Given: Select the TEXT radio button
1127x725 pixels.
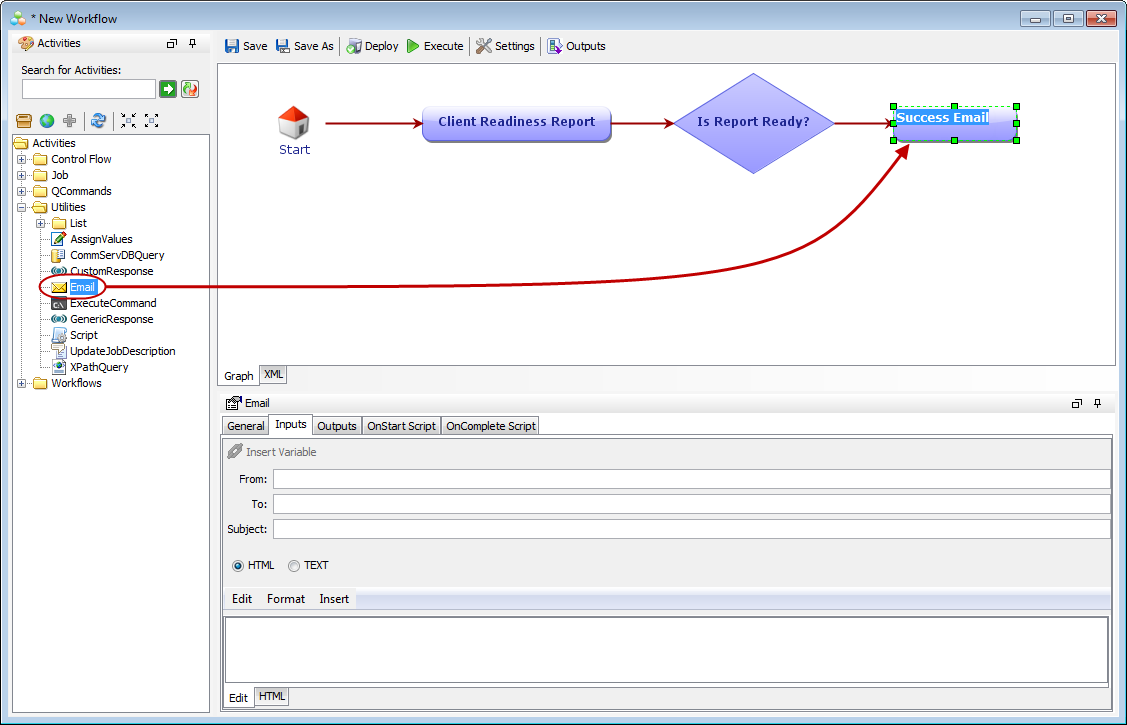Looking at the screenshot, I should click(294, 566).
